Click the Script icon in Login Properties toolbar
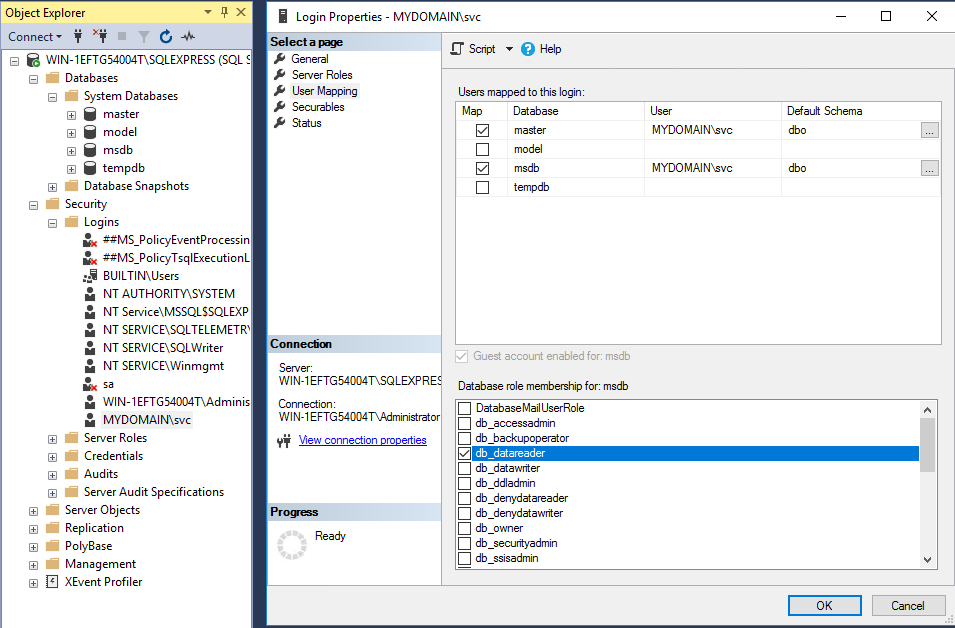The height and width of the screenshot is (628, 955). point(457,49)
